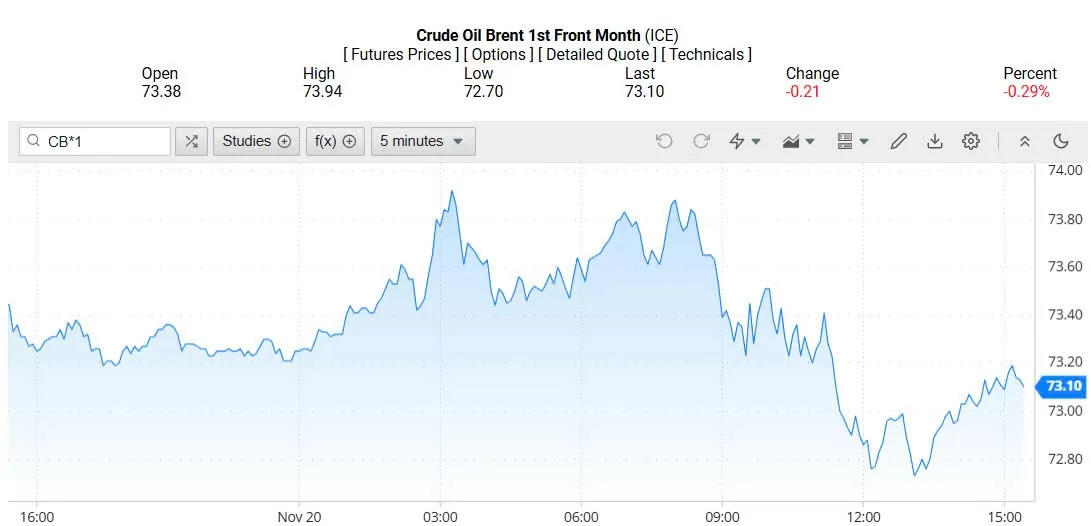The height and width of the screenshot is (526, 1091).
Task: Select the pencil drawing tool
Action: tap(898, 142)
